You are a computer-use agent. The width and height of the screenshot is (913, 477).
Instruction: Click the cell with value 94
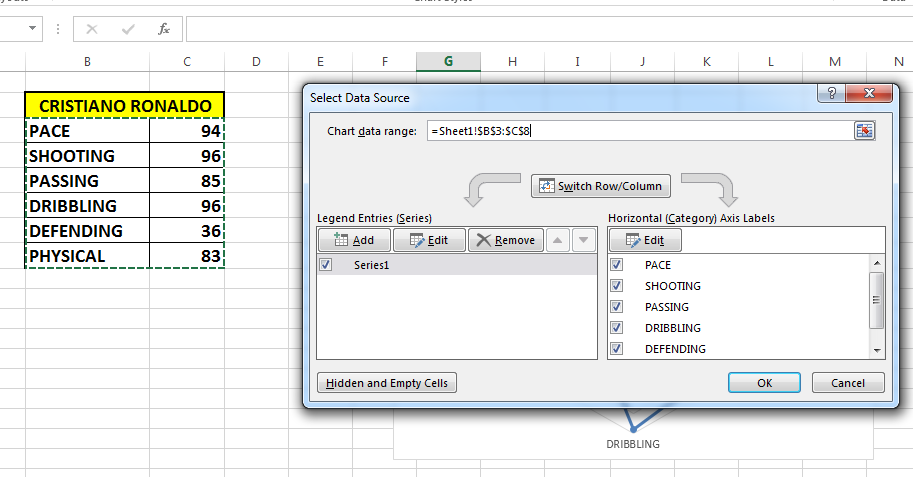[186, 131]
